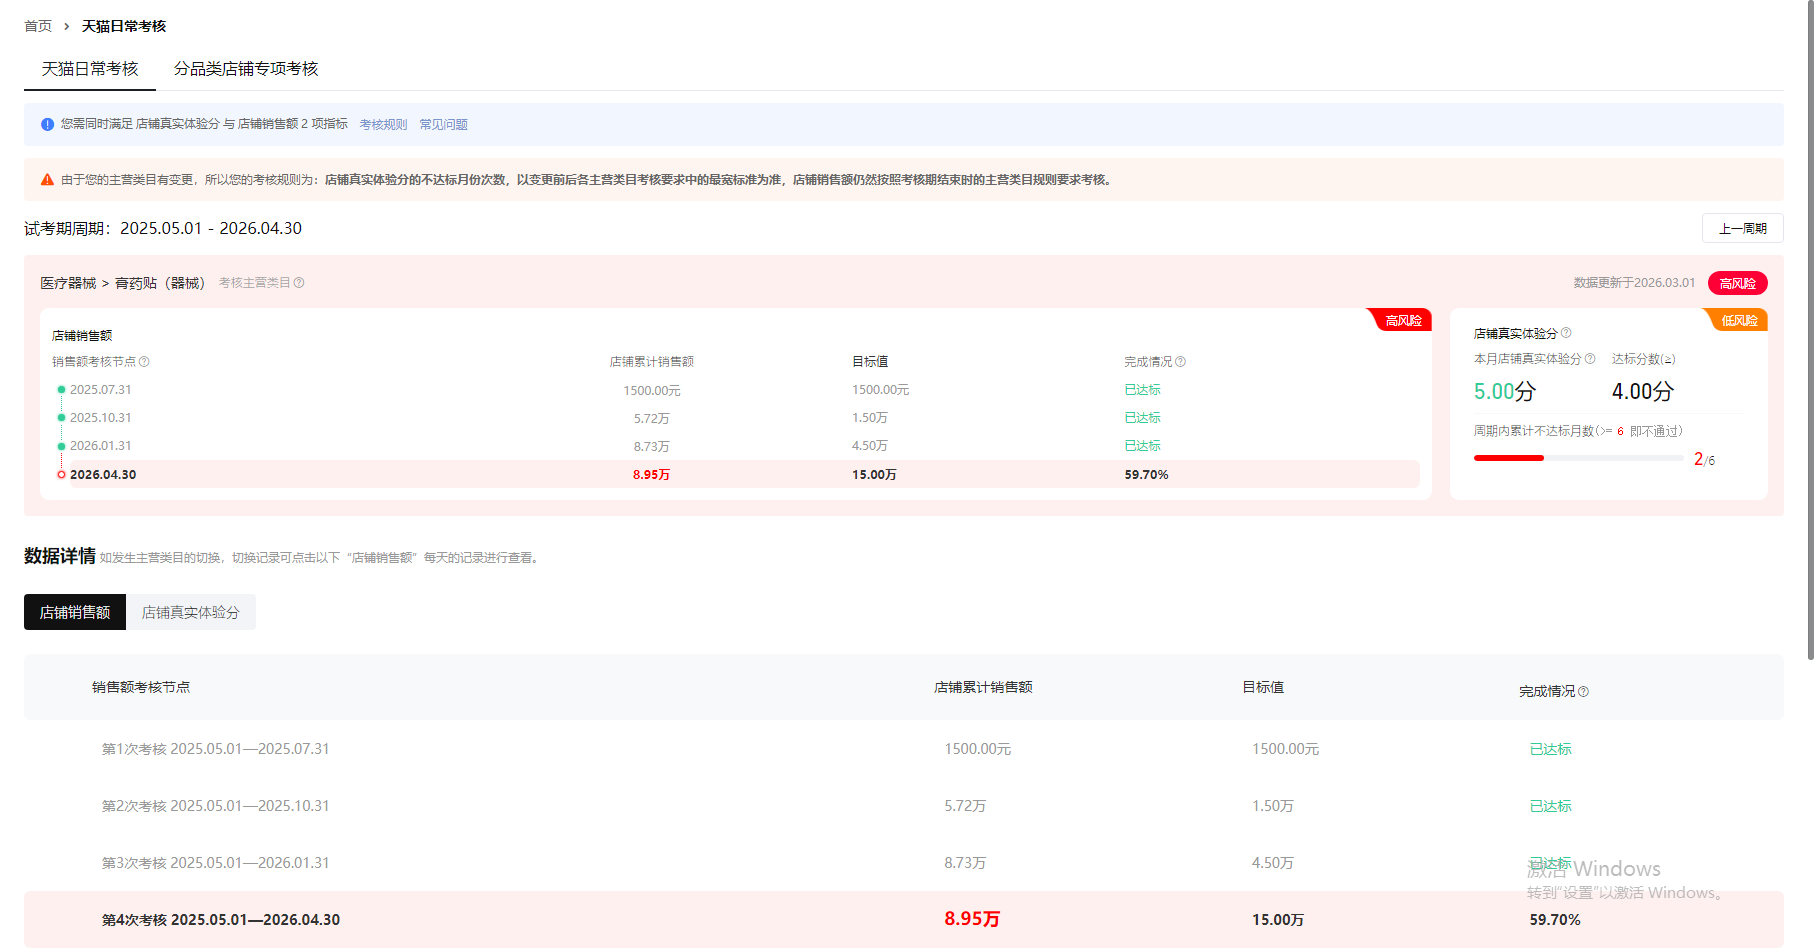Go to 首页 via breadcrumb
Image resolution: width=1814 pixels, height=950 pixels.
coord(38,26)
